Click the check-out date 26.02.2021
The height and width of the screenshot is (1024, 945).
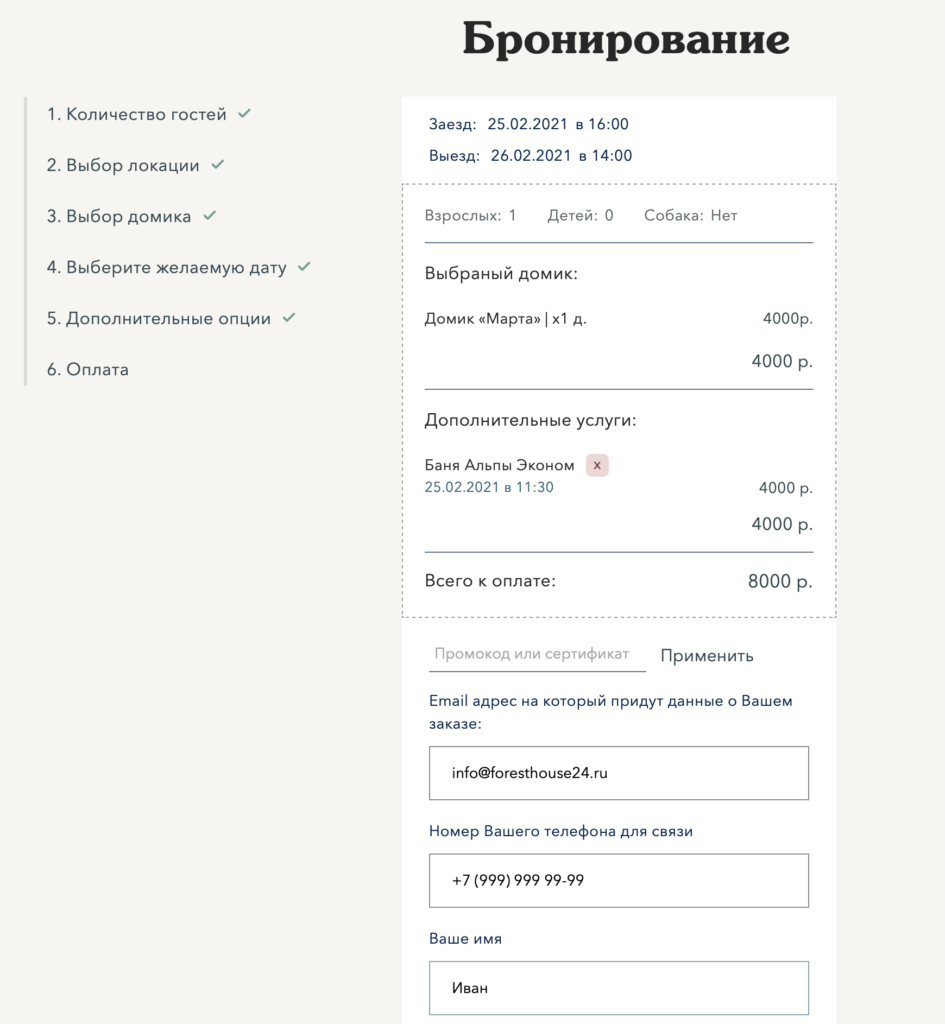point(531,155)
